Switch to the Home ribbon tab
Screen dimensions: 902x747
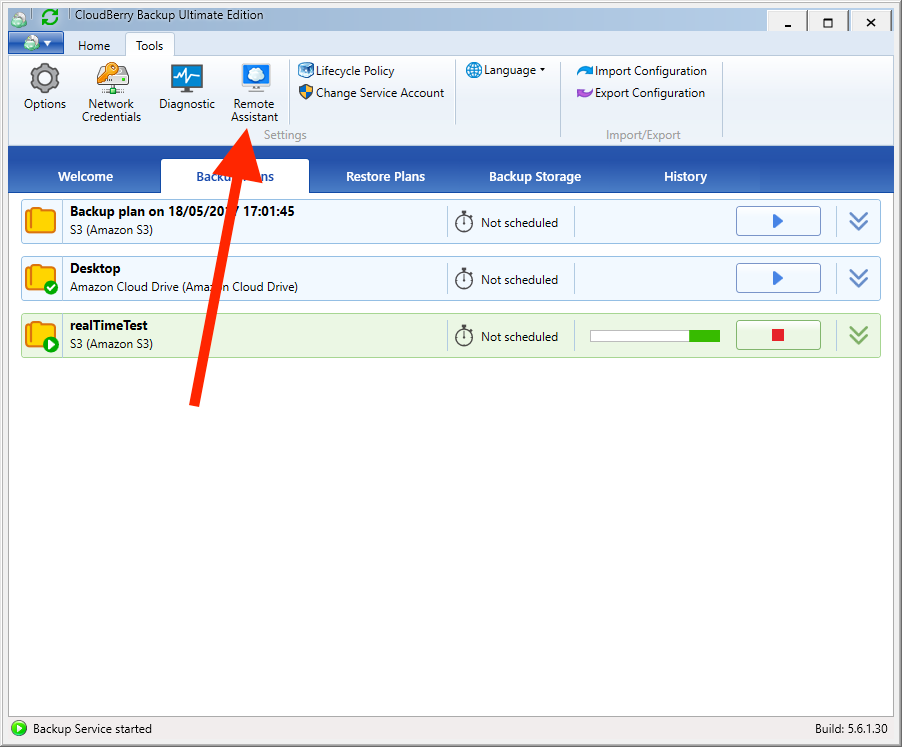point(94,45)
